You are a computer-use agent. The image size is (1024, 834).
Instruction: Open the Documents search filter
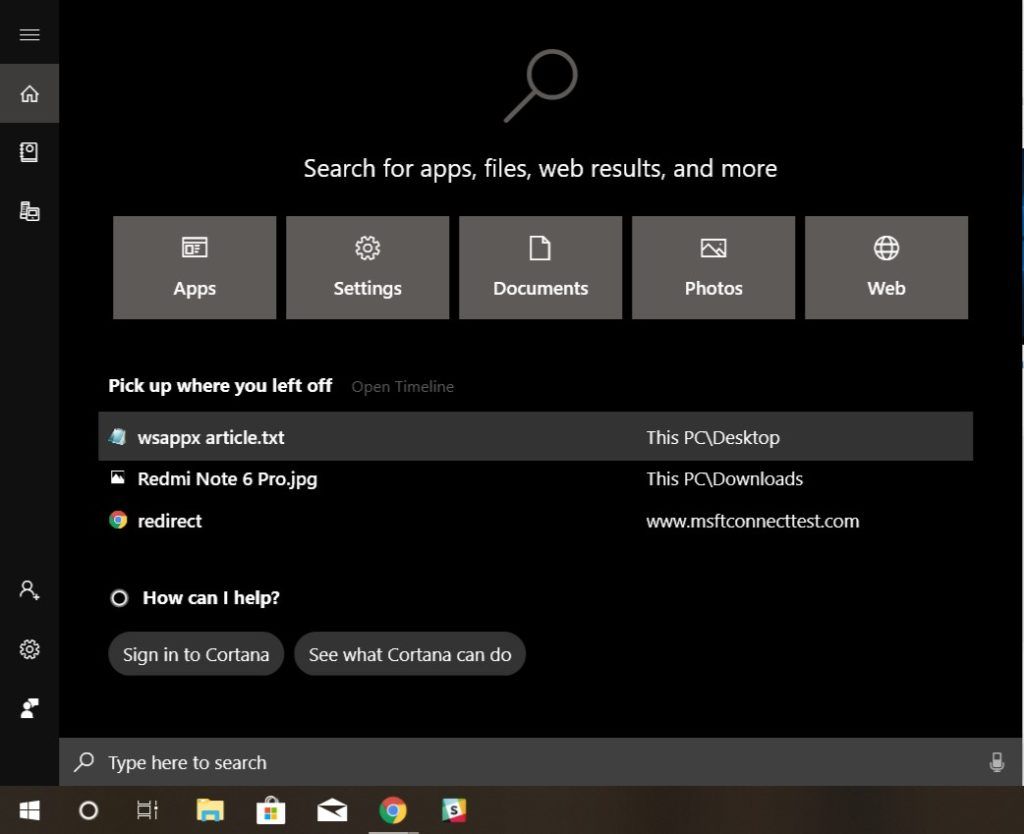pos(540,267)
